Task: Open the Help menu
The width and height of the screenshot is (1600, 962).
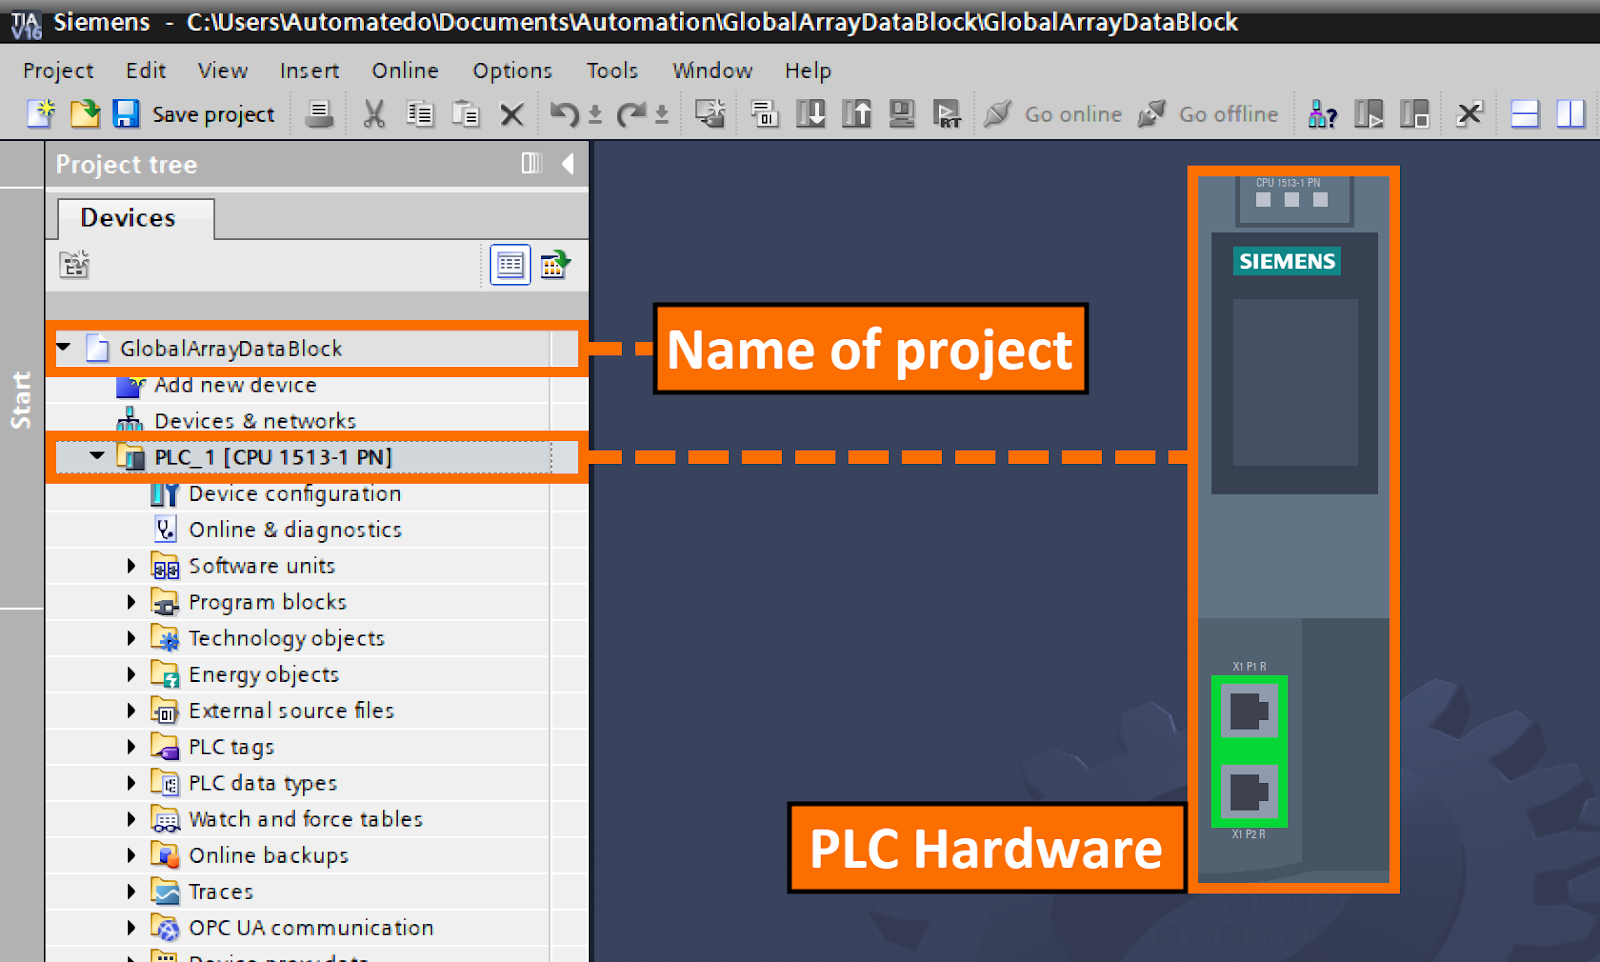Action: point(808,70)
